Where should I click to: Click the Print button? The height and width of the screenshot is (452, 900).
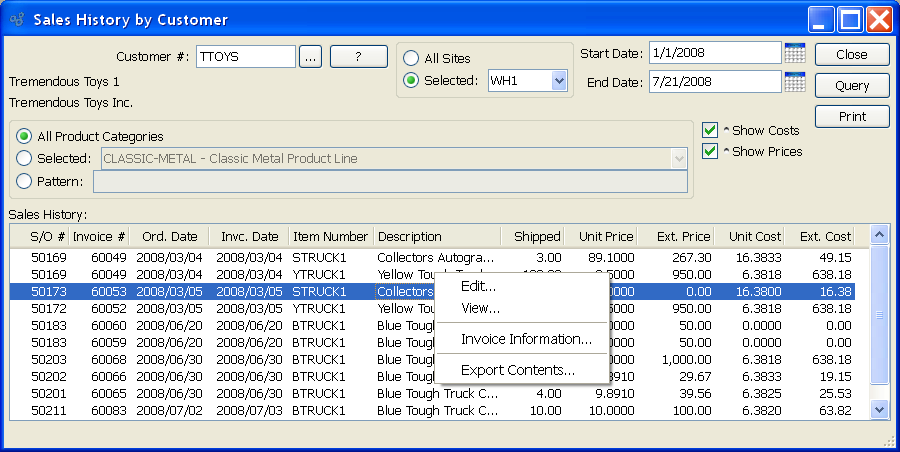tap(852, 117)
